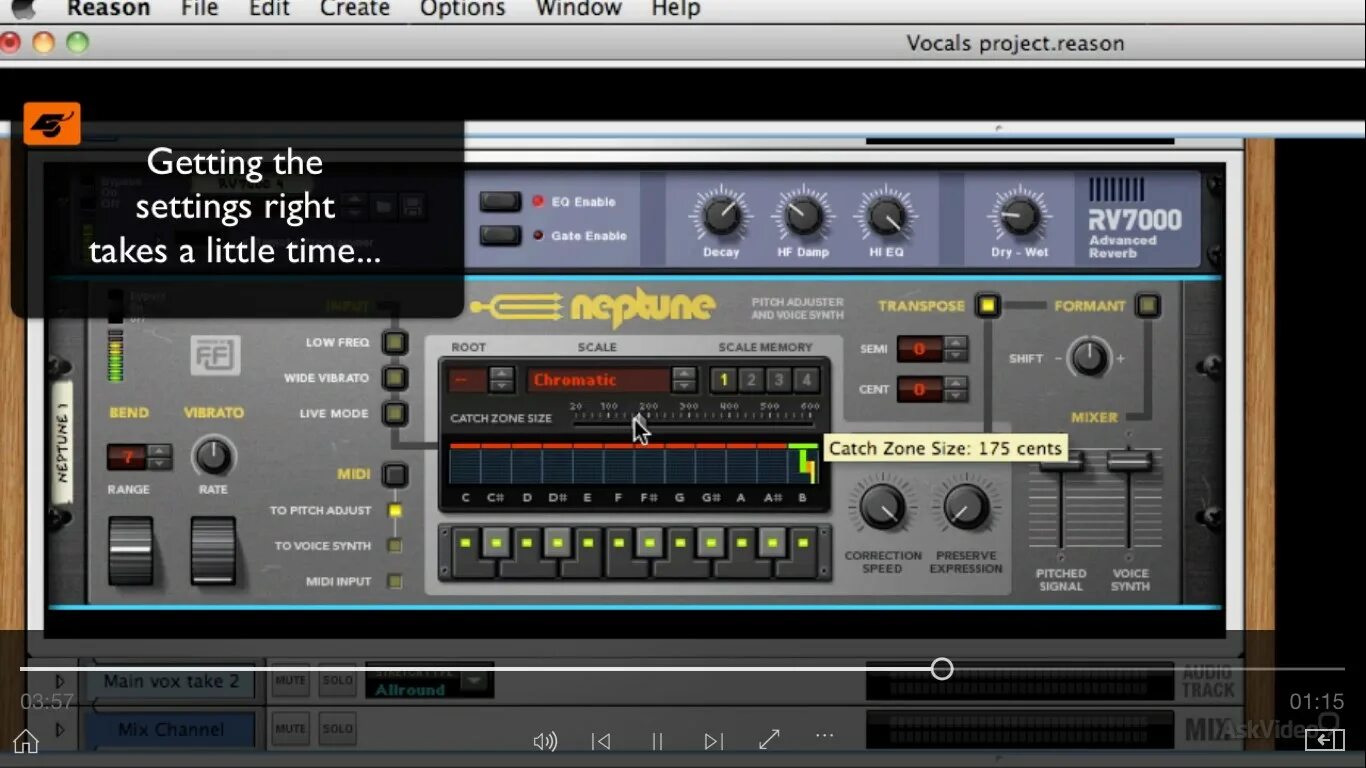Open the Options menu
The width and height of the screenshot is (1366, 768).
[462, 9]
